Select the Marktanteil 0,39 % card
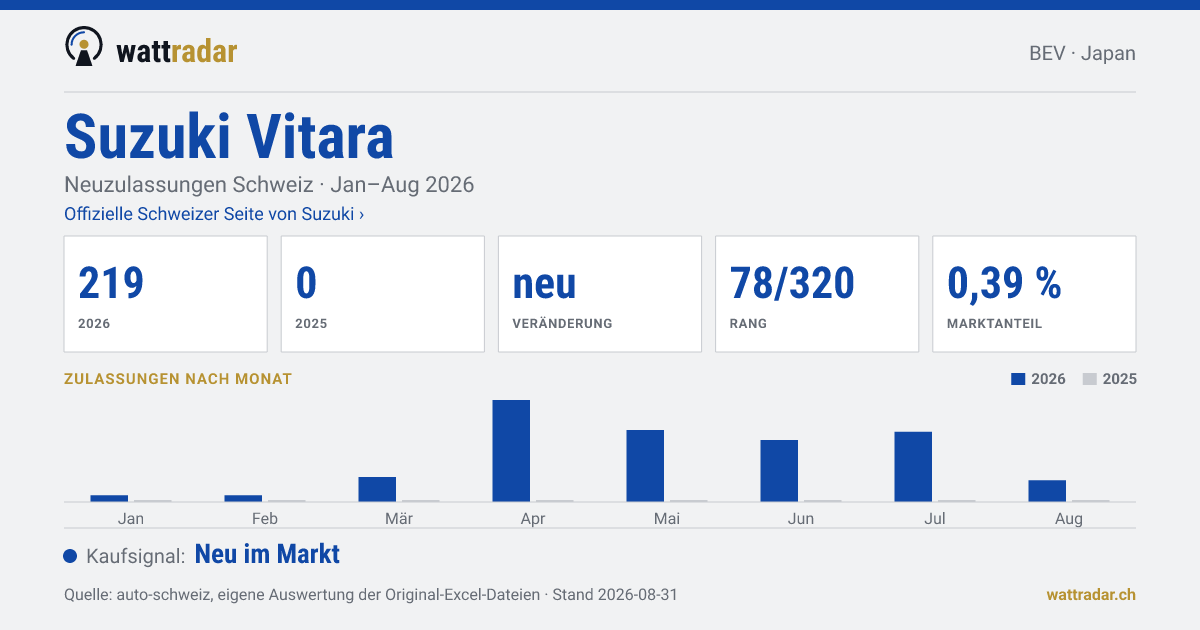1200x630 pixels. pos(1034,294)
